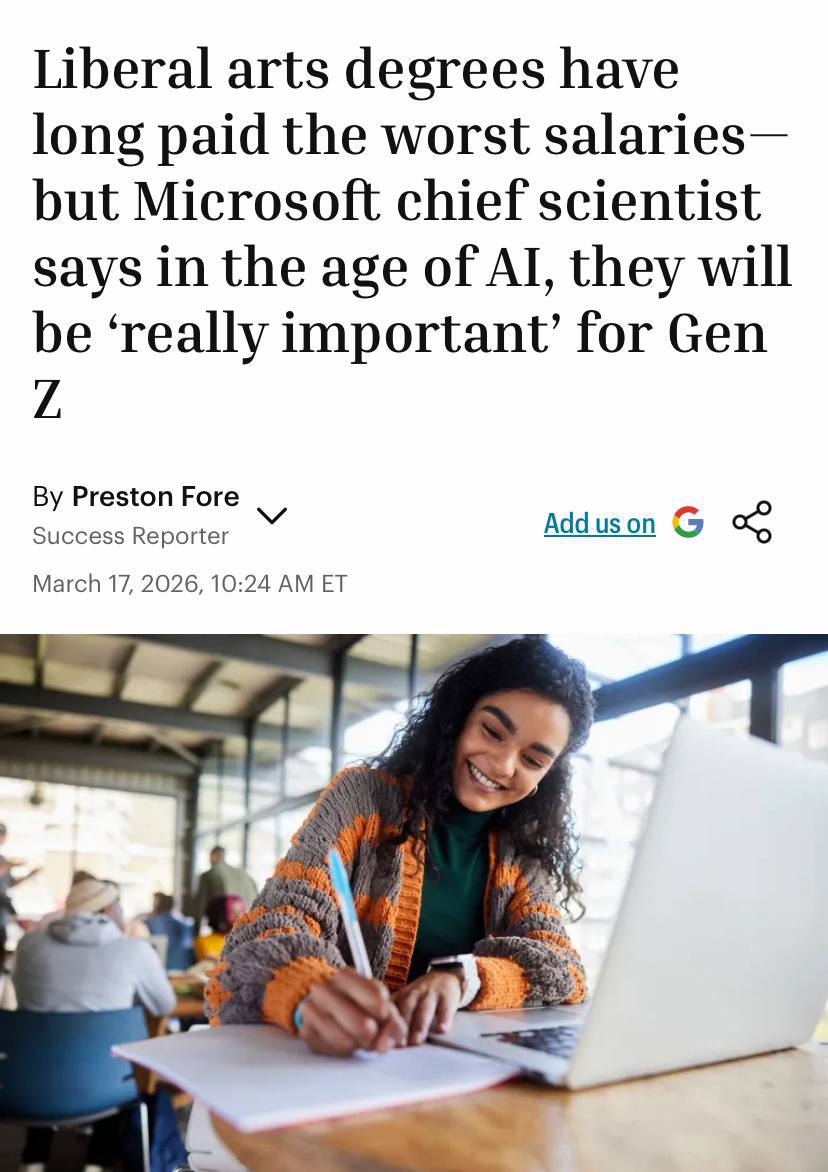Select the March 17, 2026 timestamp
This screenshot has width=828, height=1172.
coord(189,583)
